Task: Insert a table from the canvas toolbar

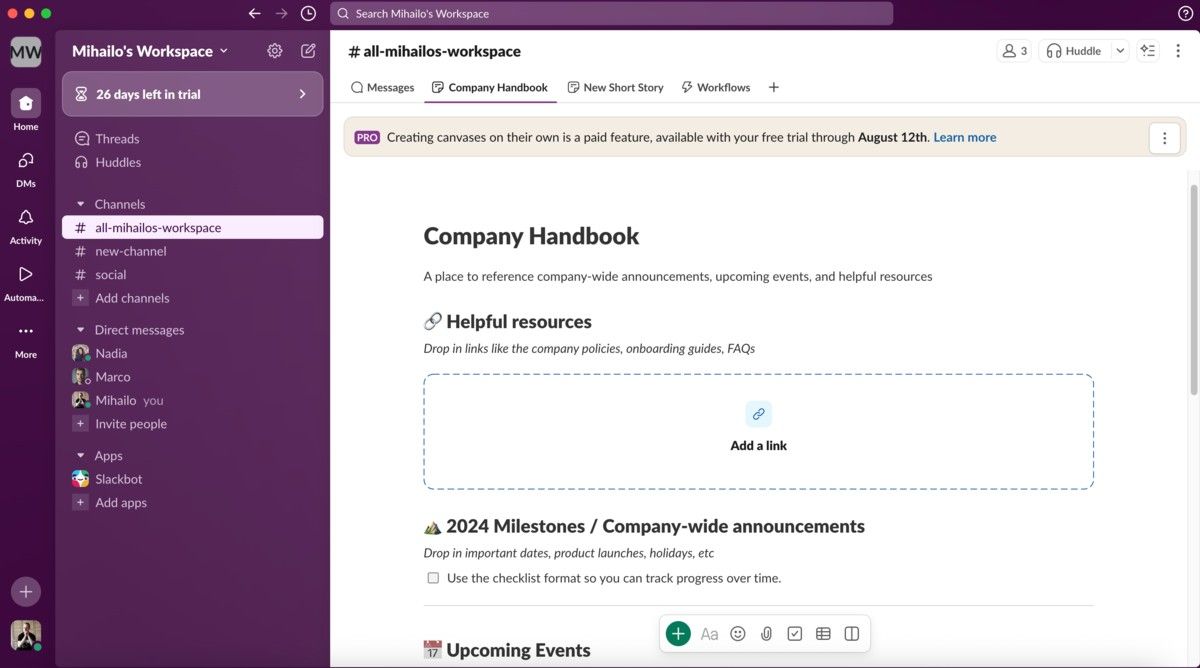Action: (823, 633)
